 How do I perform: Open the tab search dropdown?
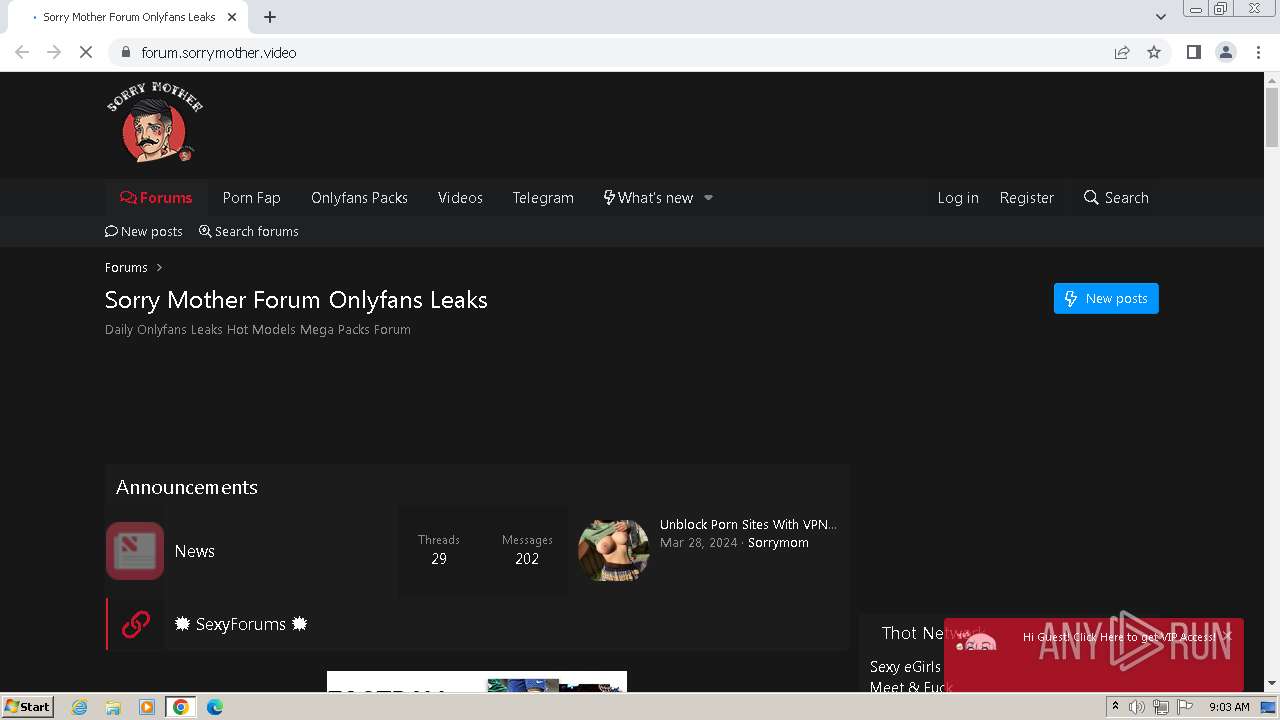1161,17
